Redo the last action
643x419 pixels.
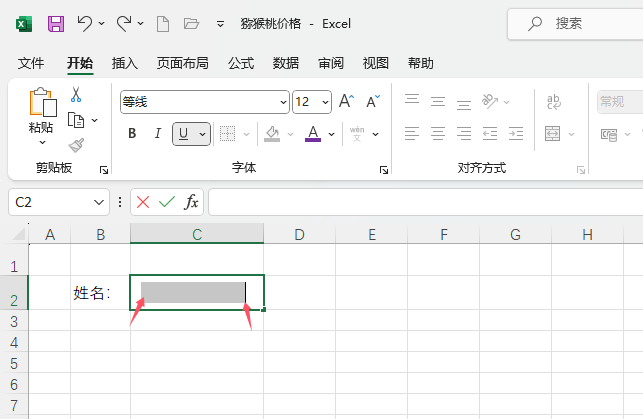click(124, 23)
